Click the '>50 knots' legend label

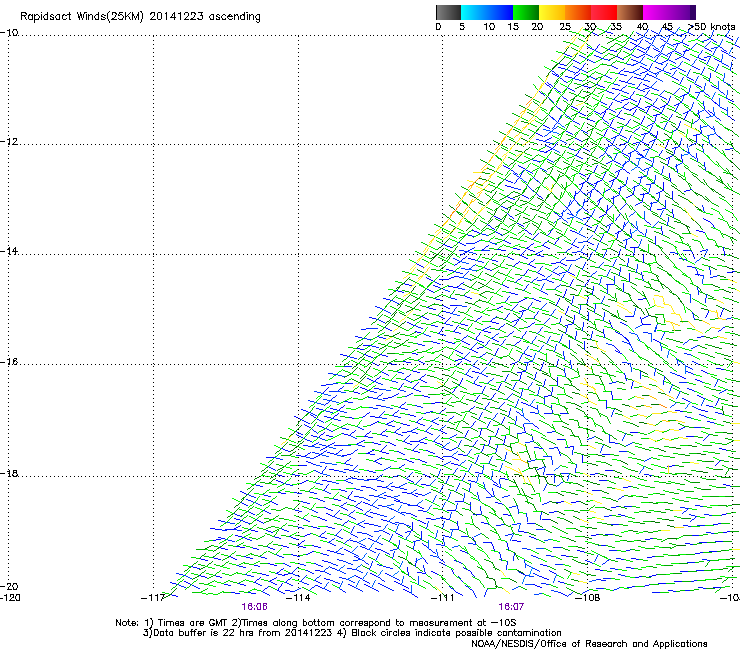tap(712, 27)
